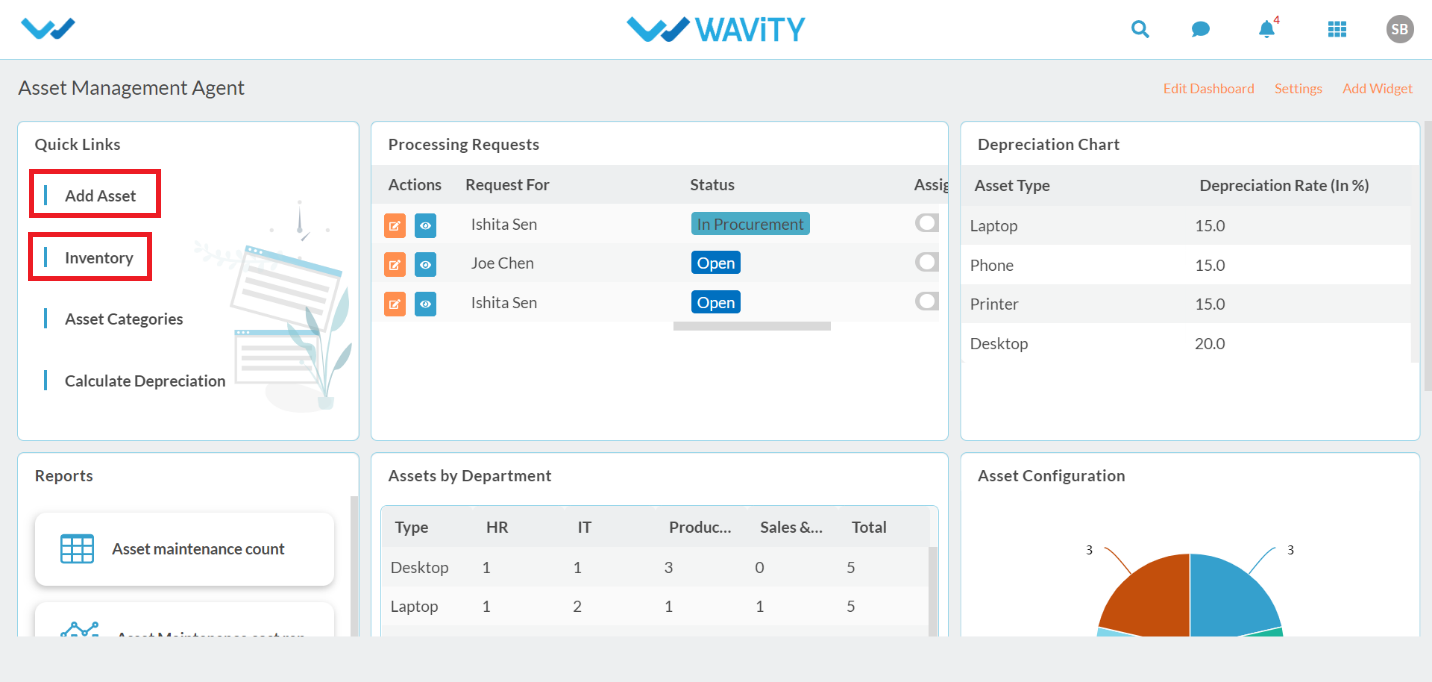Click the Status column header
This screenshot has width=1432, height=682.
pyautogui.click(x=712, y=185)
